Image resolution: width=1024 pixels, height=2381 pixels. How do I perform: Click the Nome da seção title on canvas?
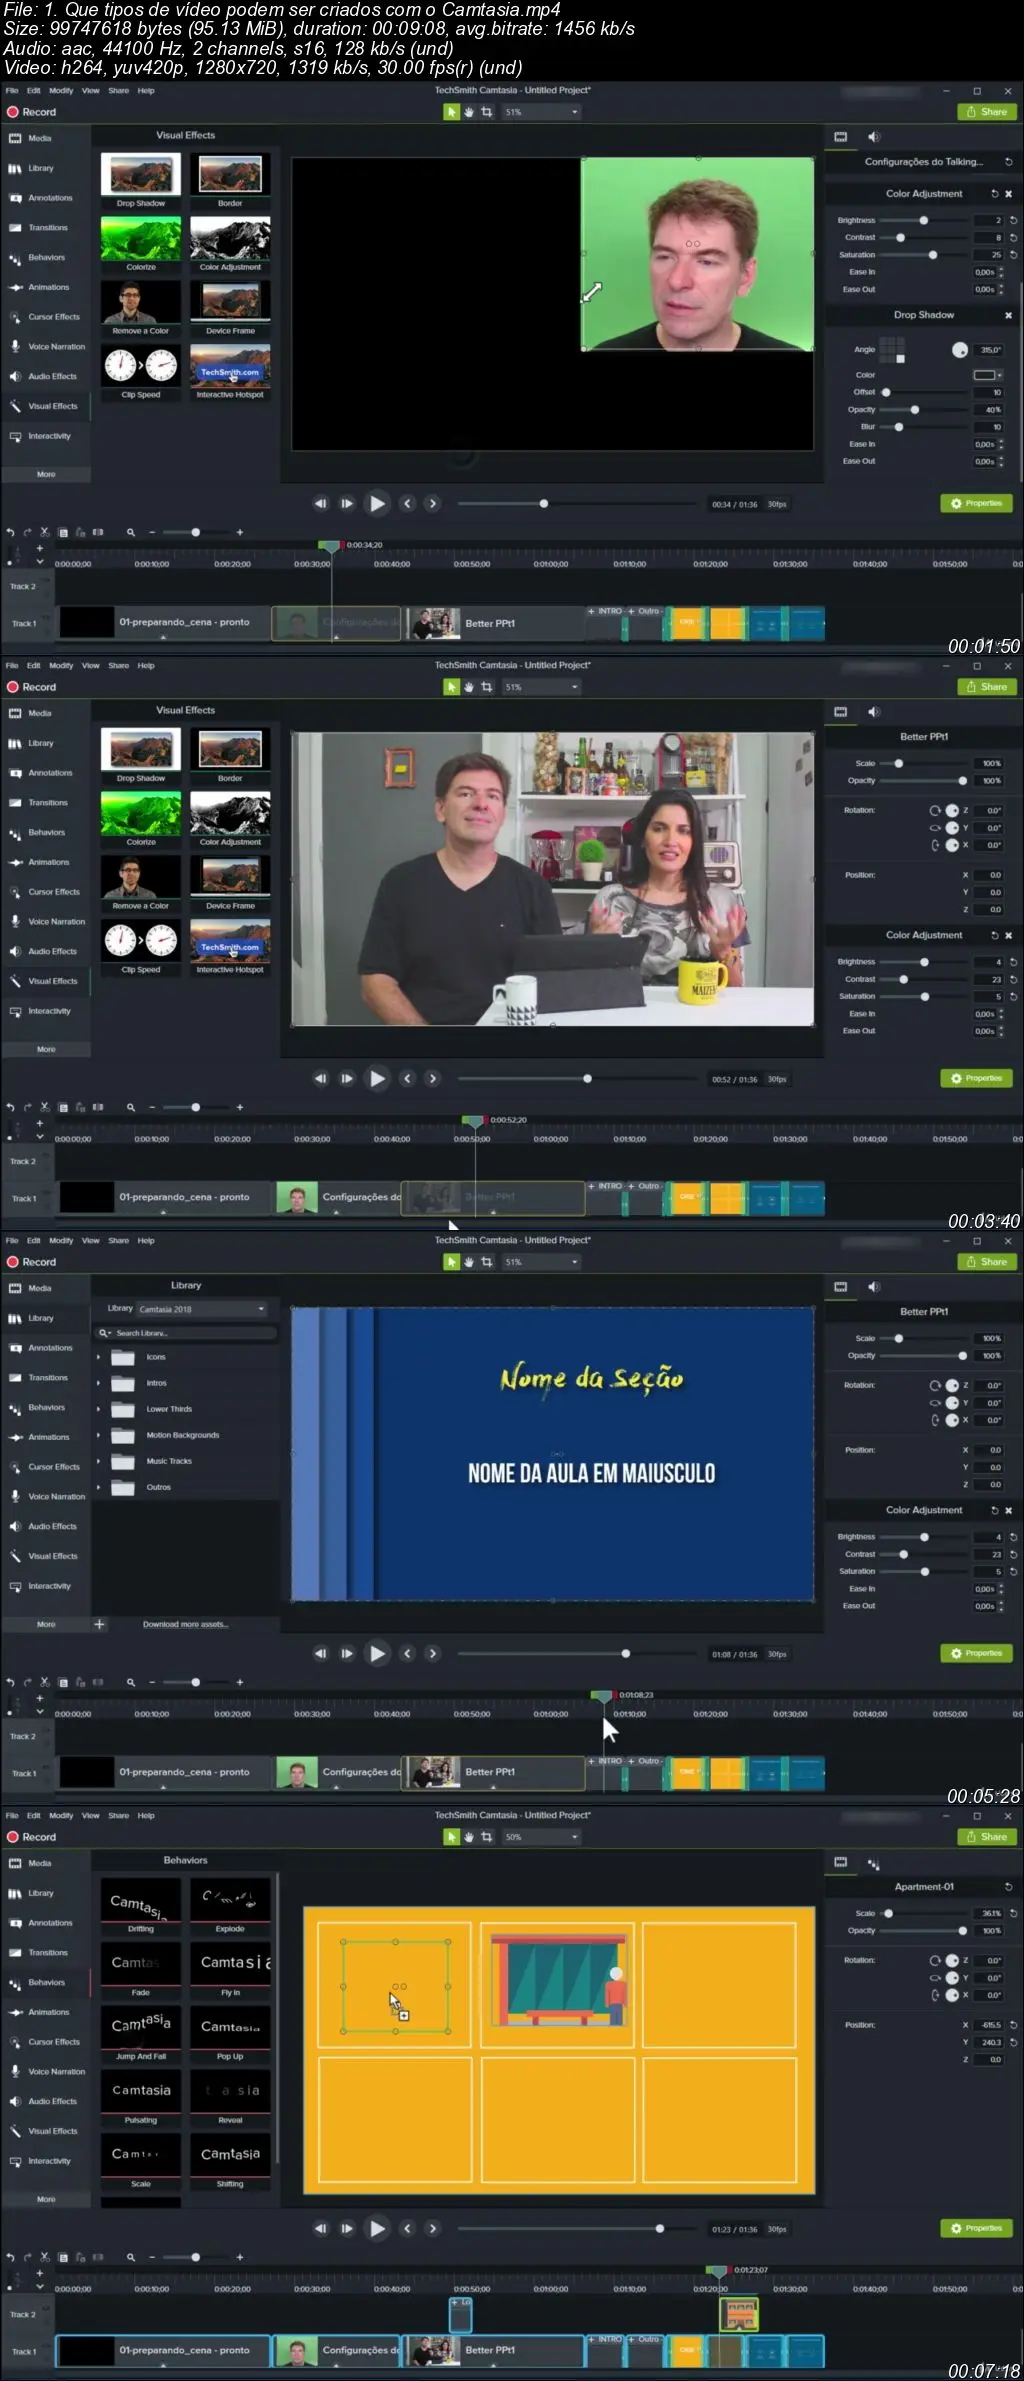592,1379
